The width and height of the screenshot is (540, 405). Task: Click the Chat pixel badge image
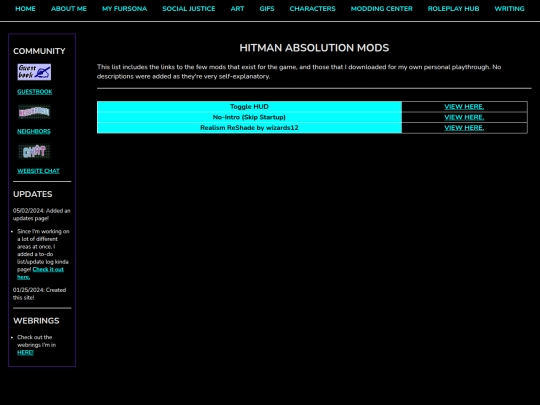34,152
